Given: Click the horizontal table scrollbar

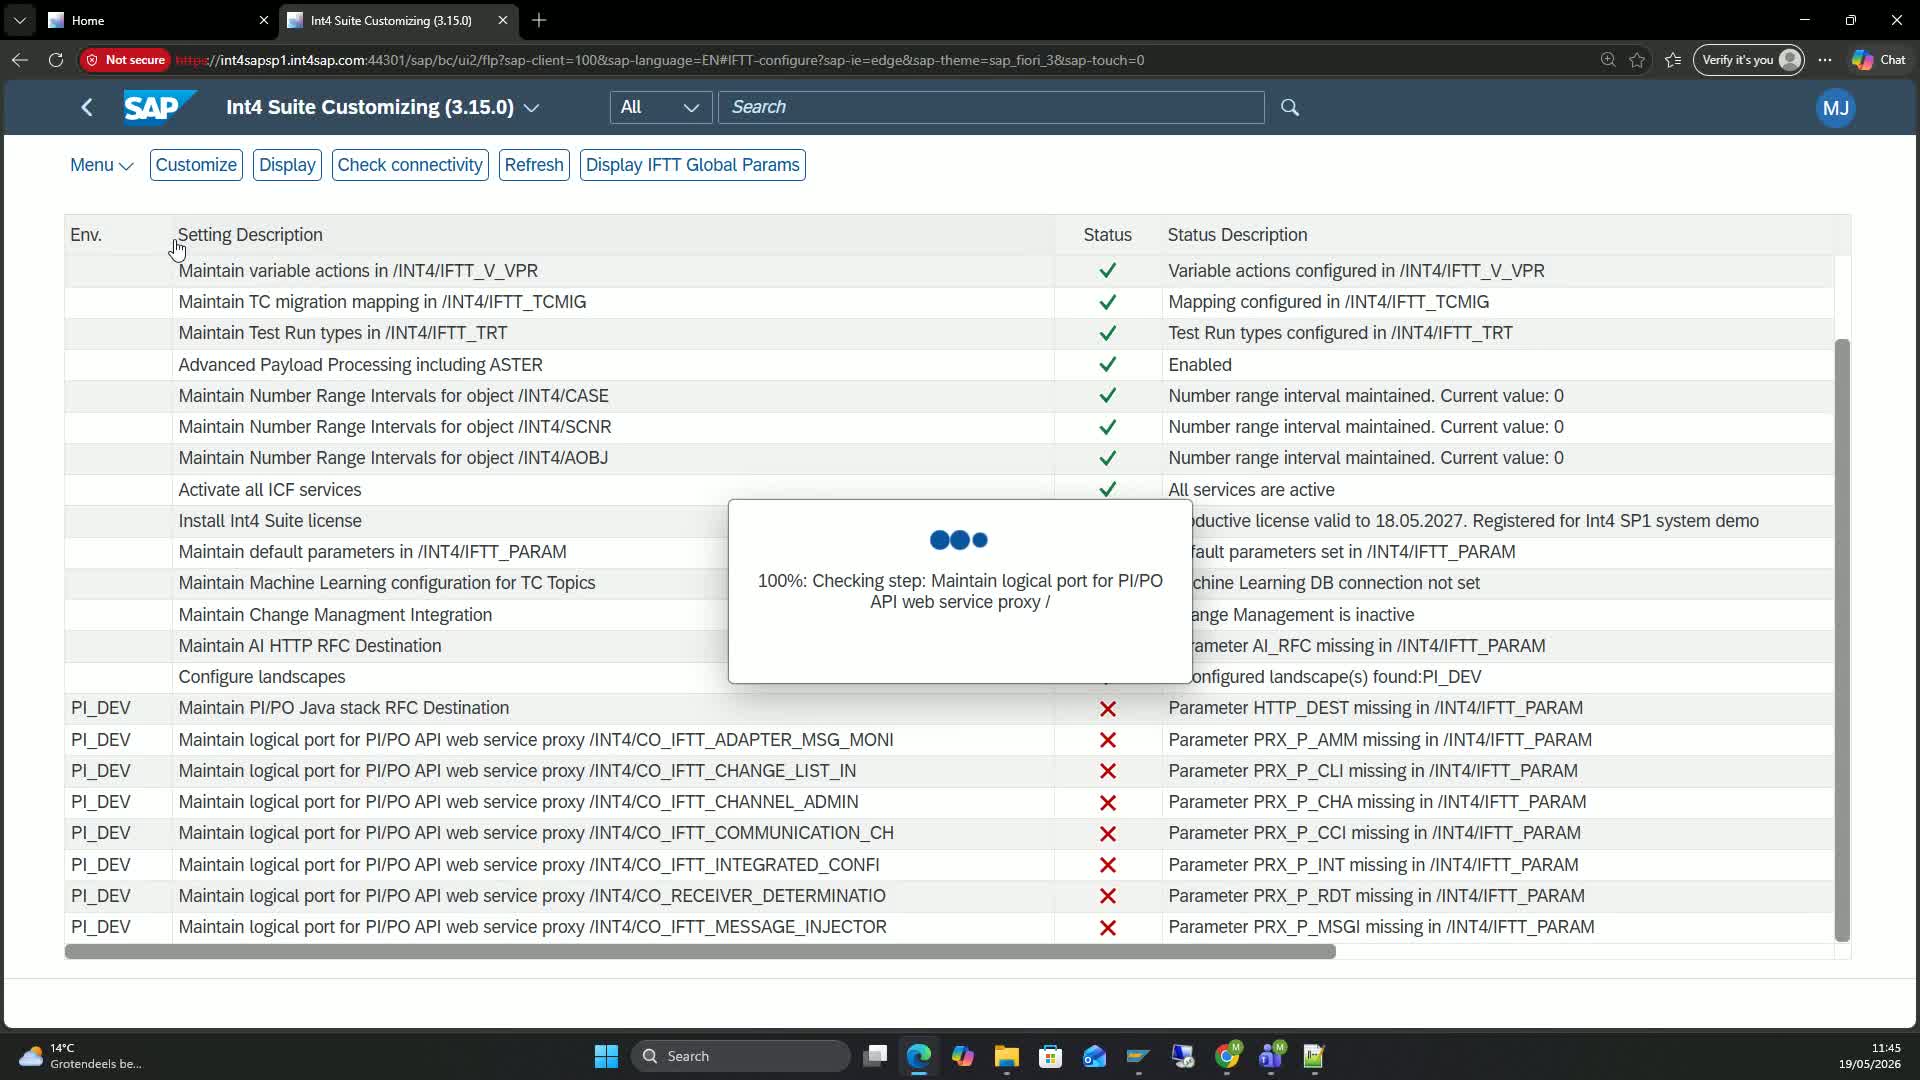Looking at the screenshot, I should click(x=700, y=951).
